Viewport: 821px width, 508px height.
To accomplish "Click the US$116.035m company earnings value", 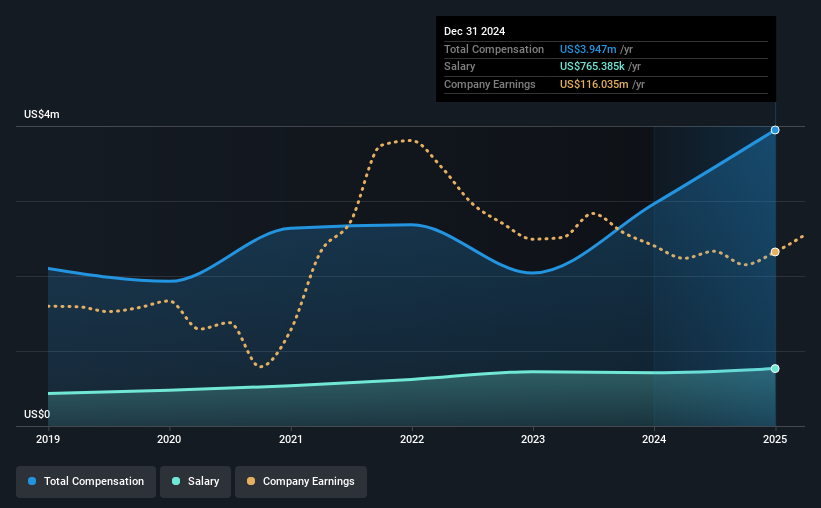I will (594, 84).
